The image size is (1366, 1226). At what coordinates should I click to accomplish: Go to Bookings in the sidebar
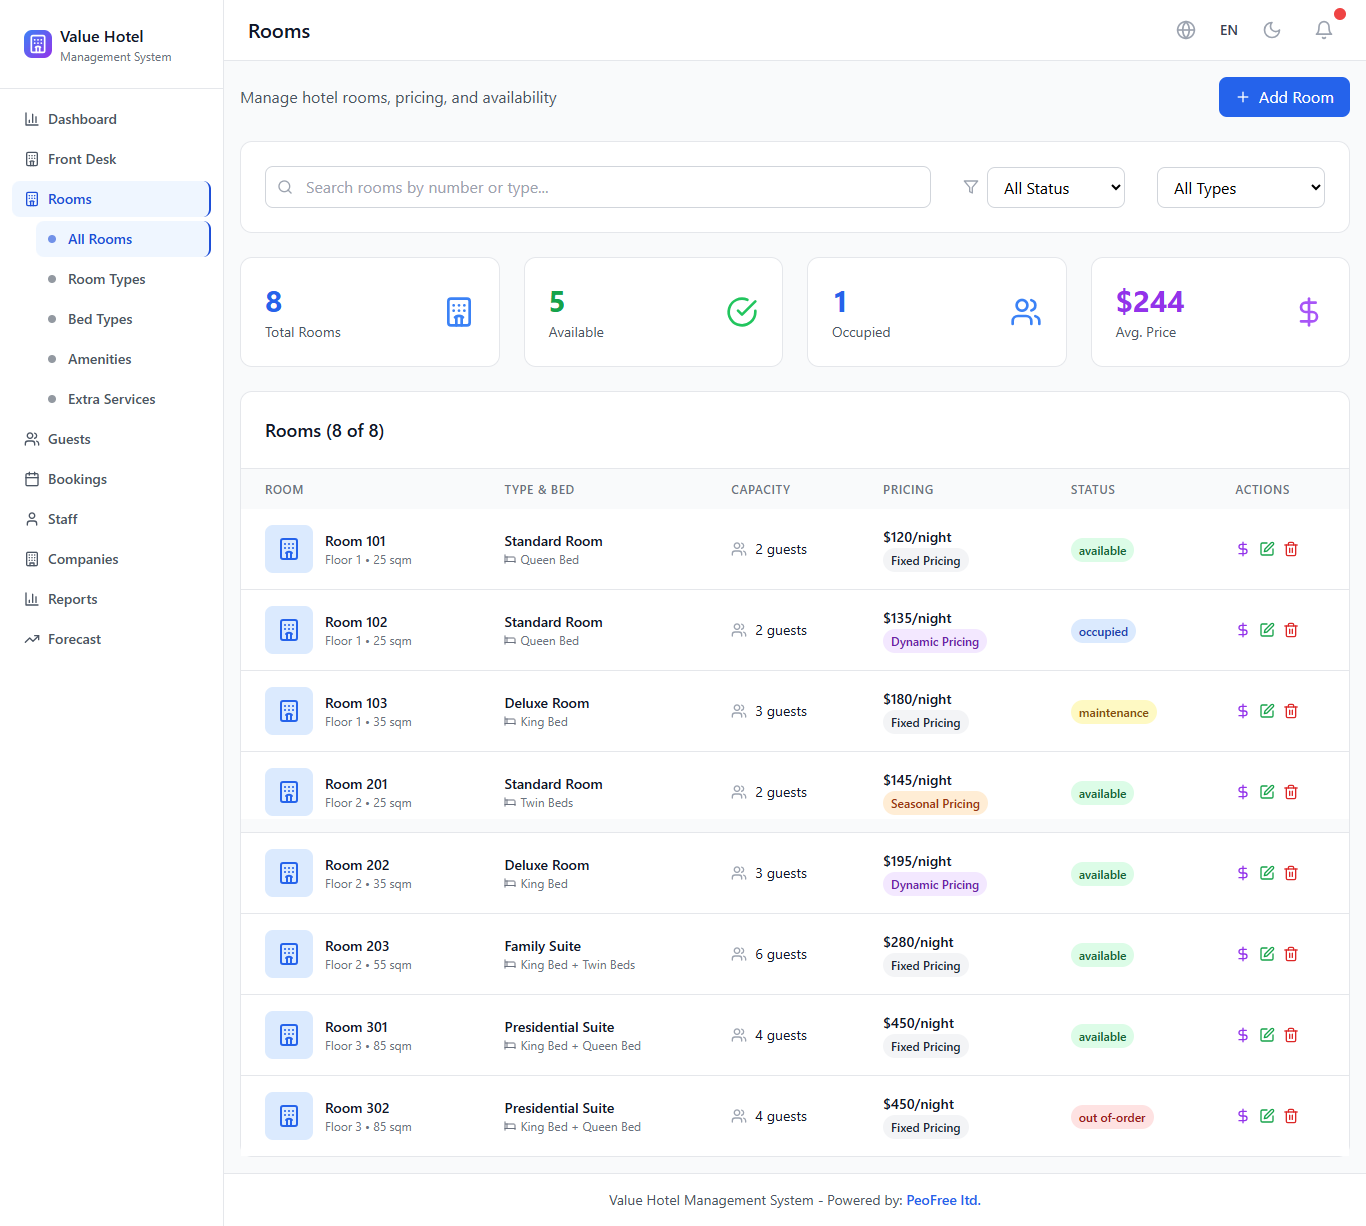(77, 479)
